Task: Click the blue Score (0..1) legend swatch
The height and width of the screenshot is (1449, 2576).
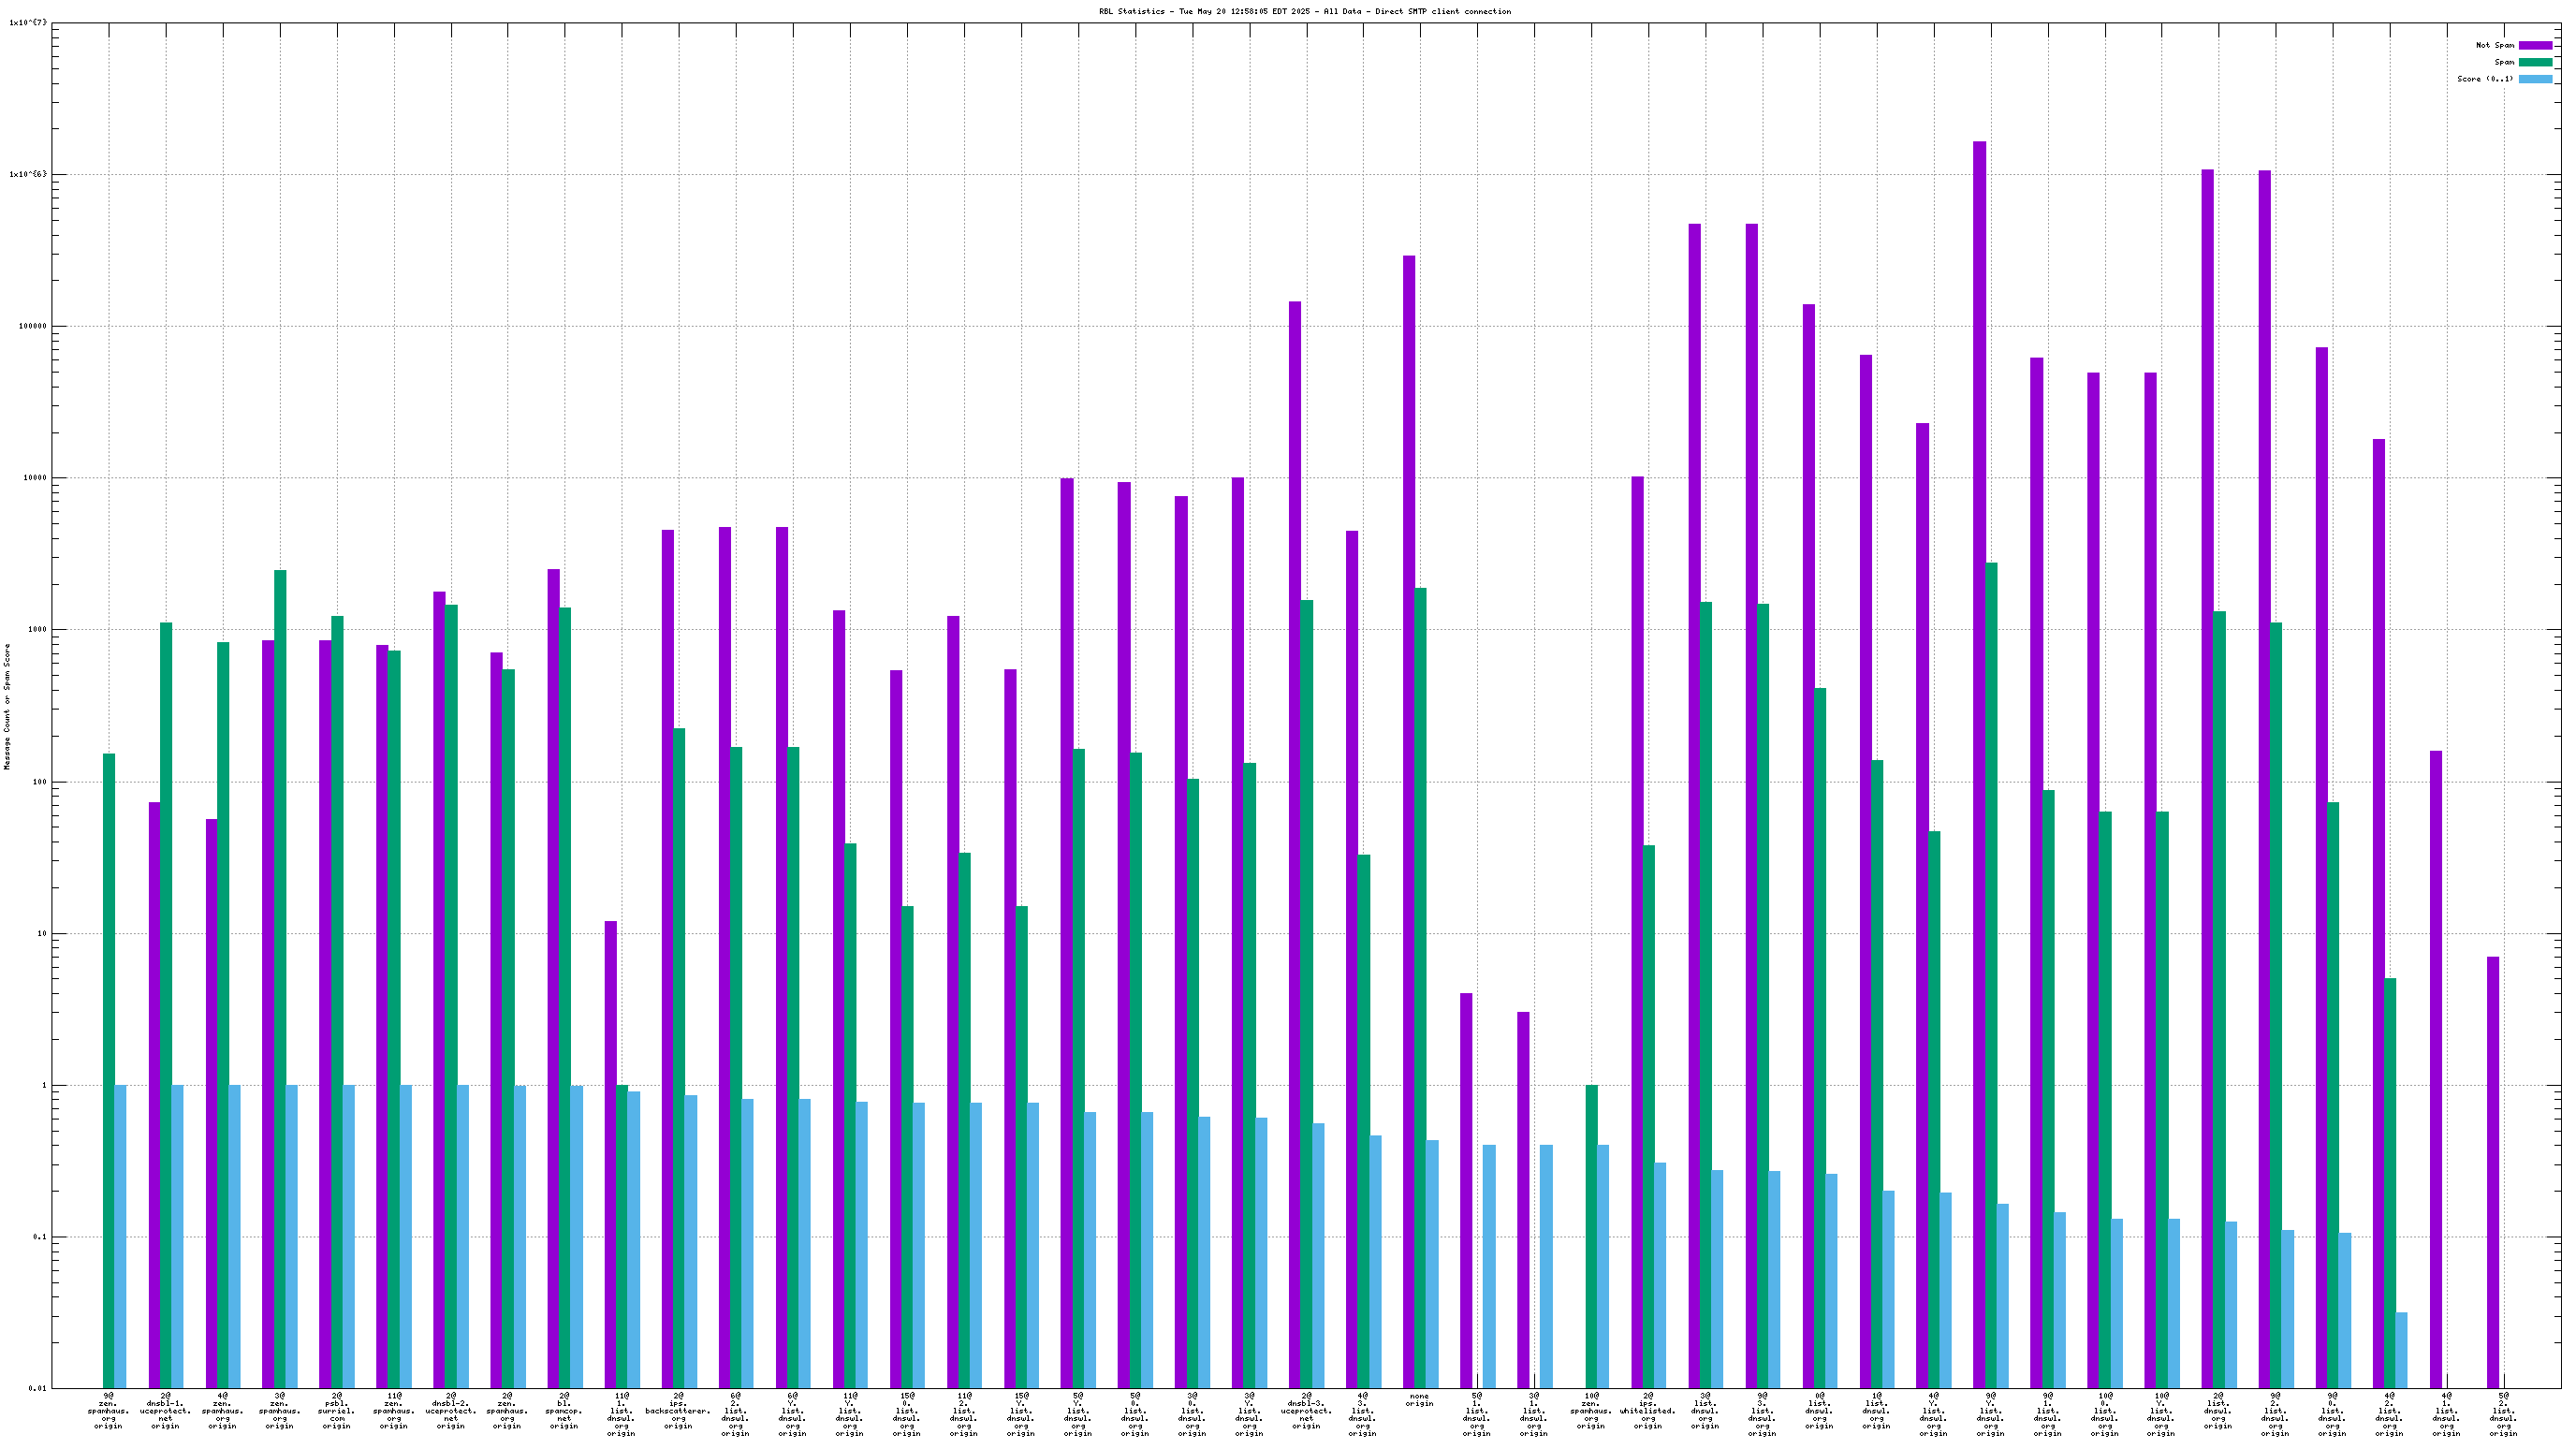Action: [2535, 79]
